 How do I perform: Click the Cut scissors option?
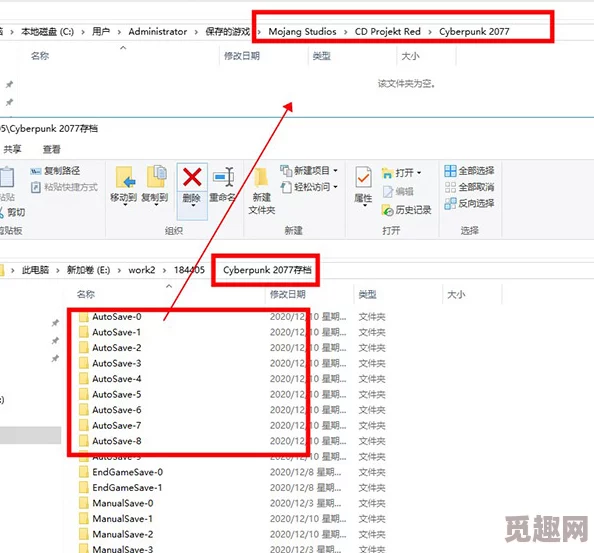point(13,212)
